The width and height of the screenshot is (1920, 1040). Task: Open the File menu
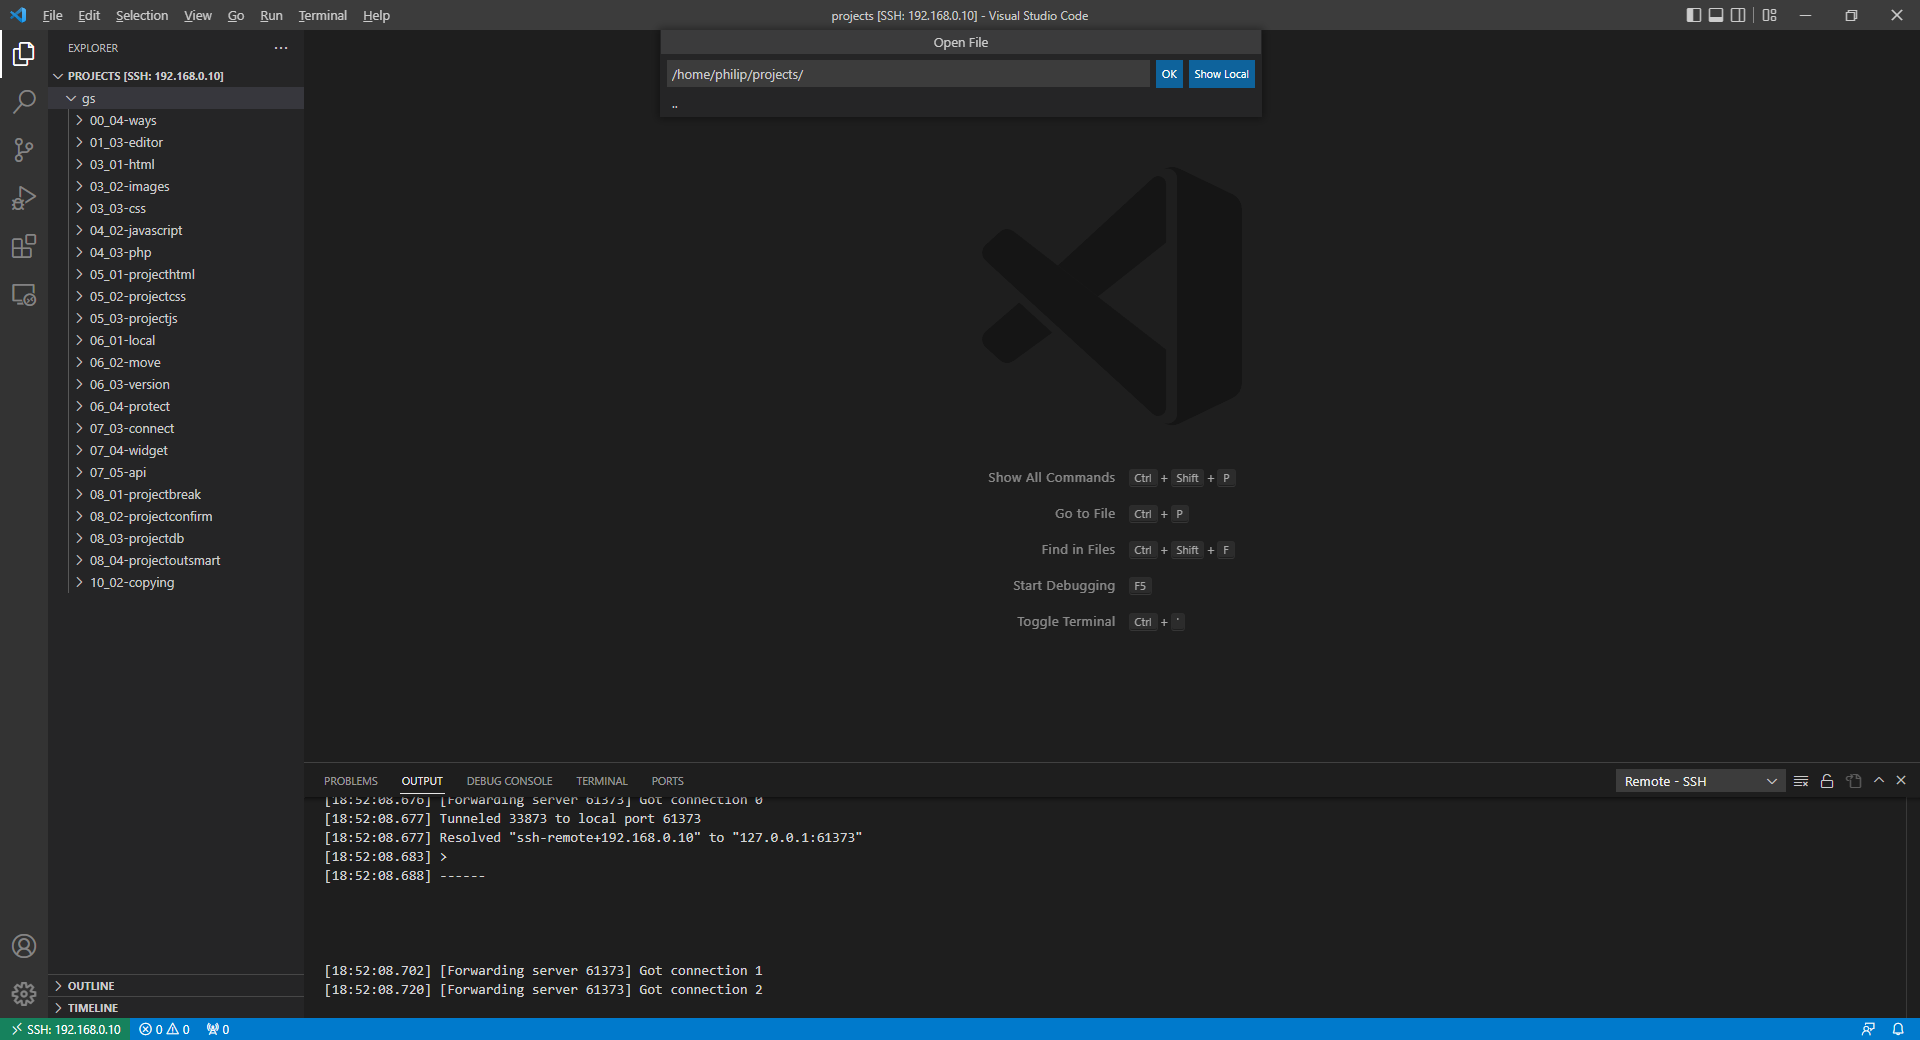[x=53, y=15]
